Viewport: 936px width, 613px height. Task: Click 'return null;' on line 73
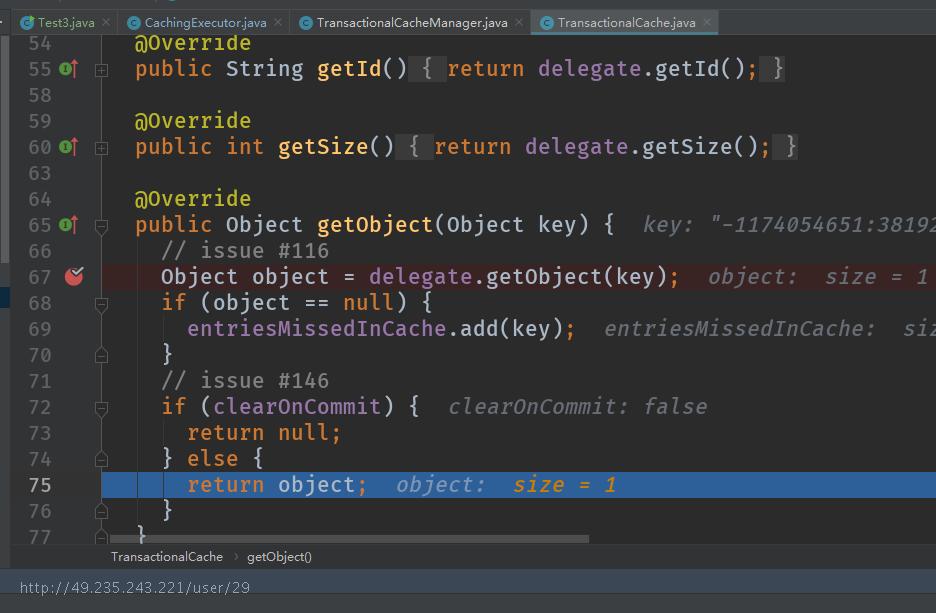point(264,433)
